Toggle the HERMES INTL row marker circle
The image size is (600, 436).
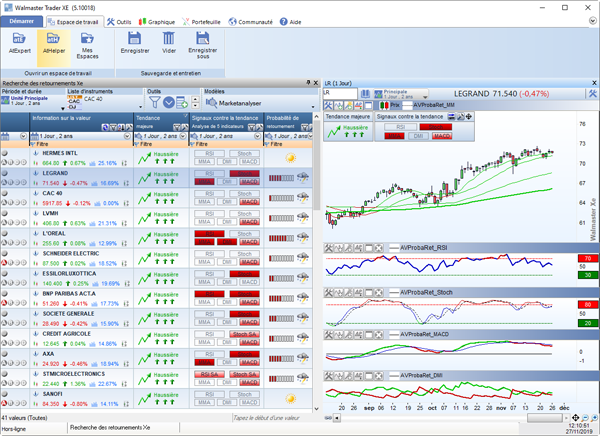5,153
